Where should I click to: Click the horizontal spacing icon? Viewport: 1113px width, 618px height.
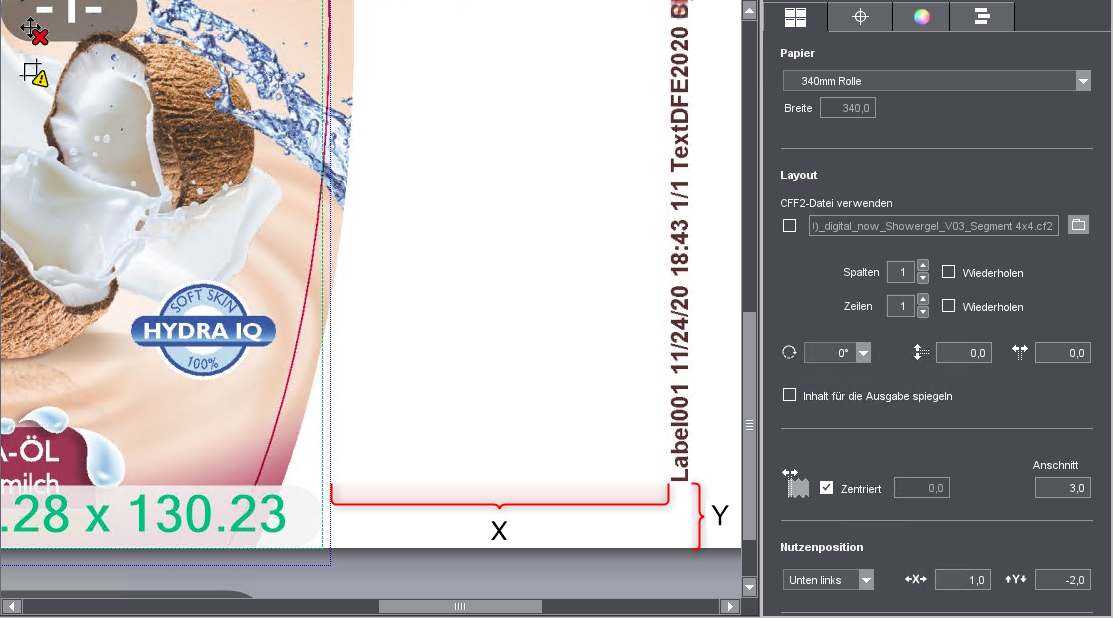[1020, 352]
